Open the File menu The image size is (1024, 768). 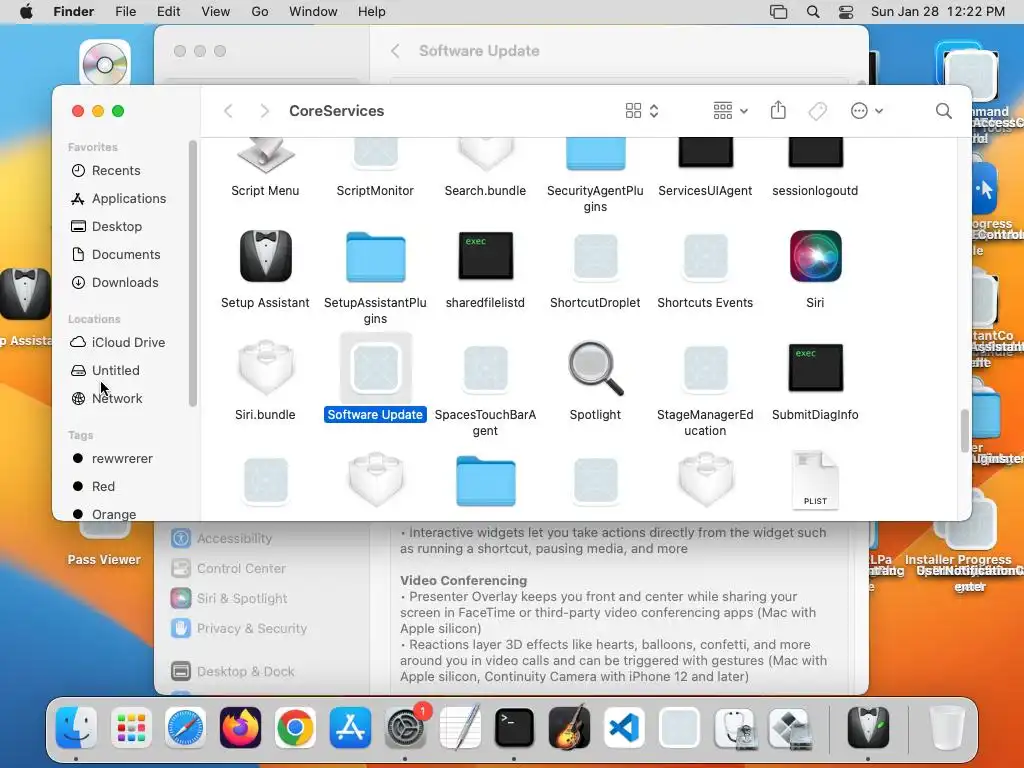[x=125, y=12]
